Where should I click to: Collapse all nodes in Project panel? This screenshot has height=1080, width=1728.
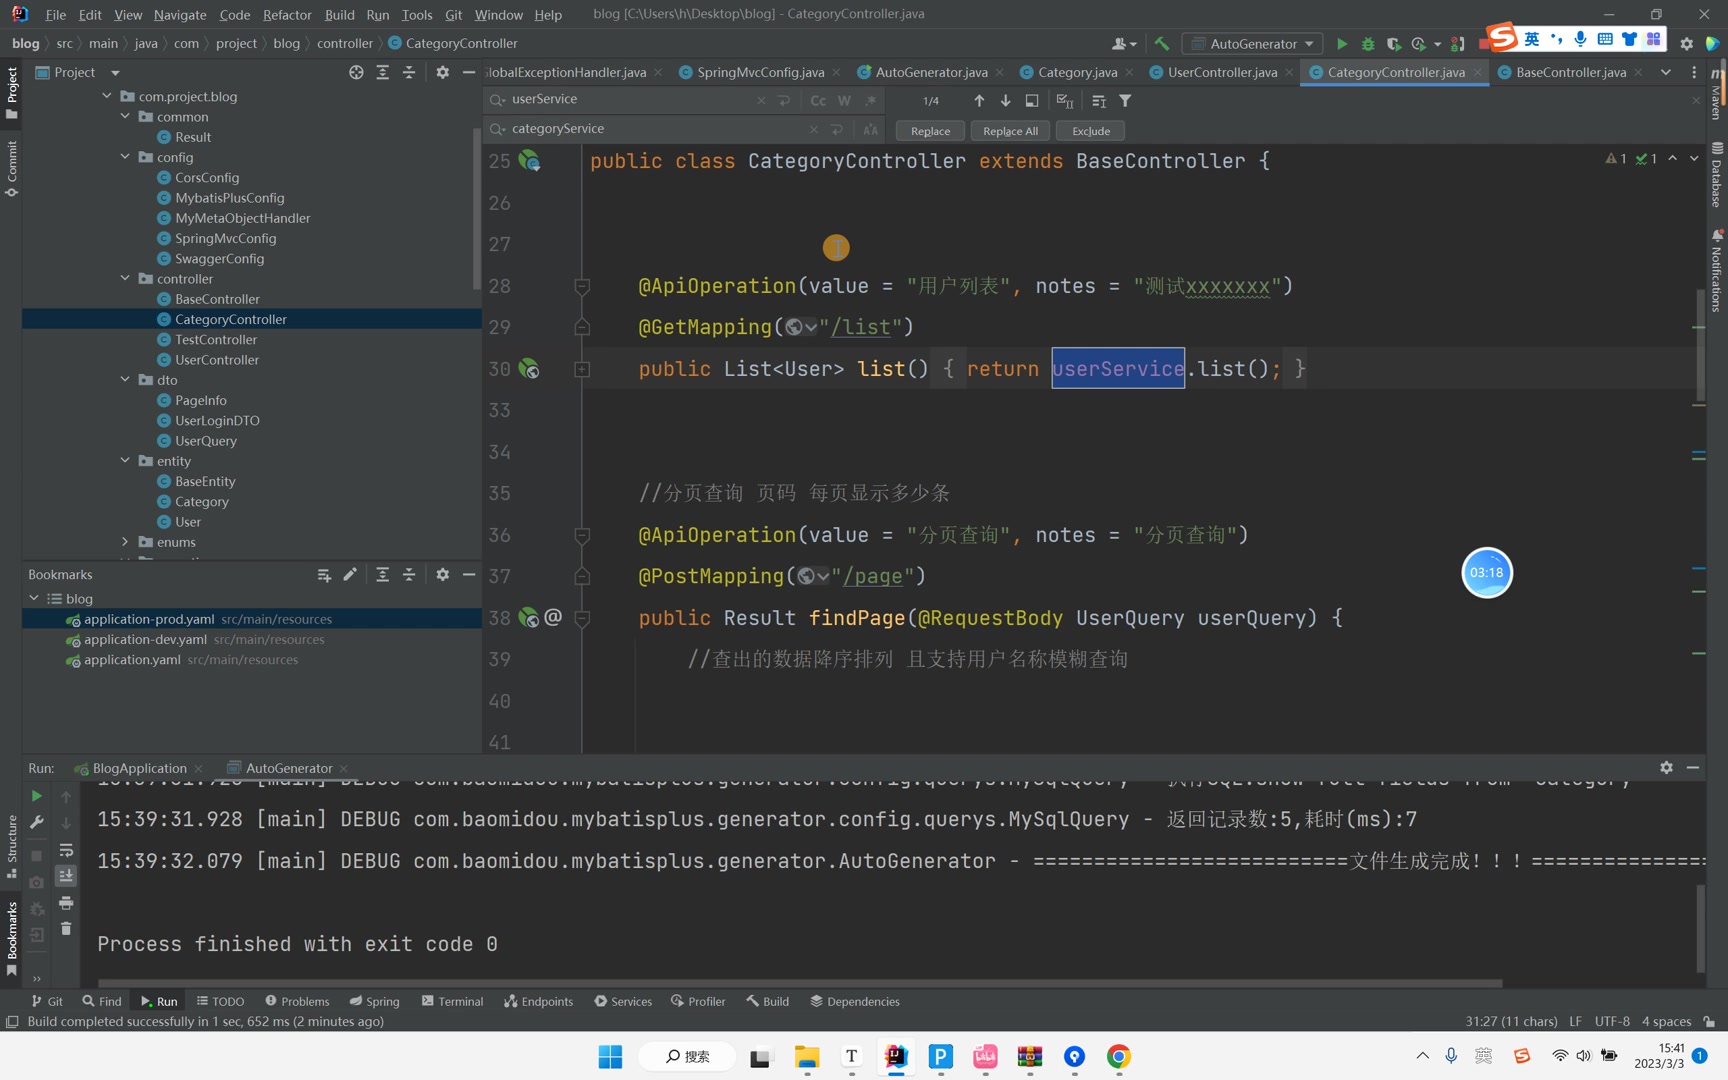[x=409, y=72]
